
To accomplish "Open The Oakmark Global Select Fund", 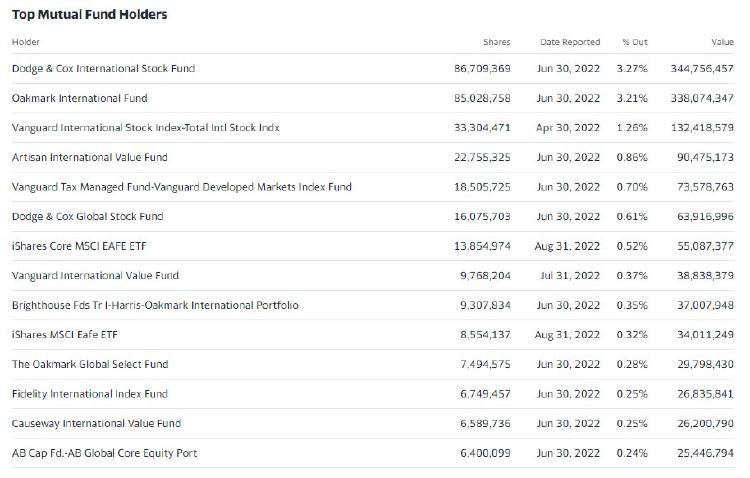I will (90, 364).
